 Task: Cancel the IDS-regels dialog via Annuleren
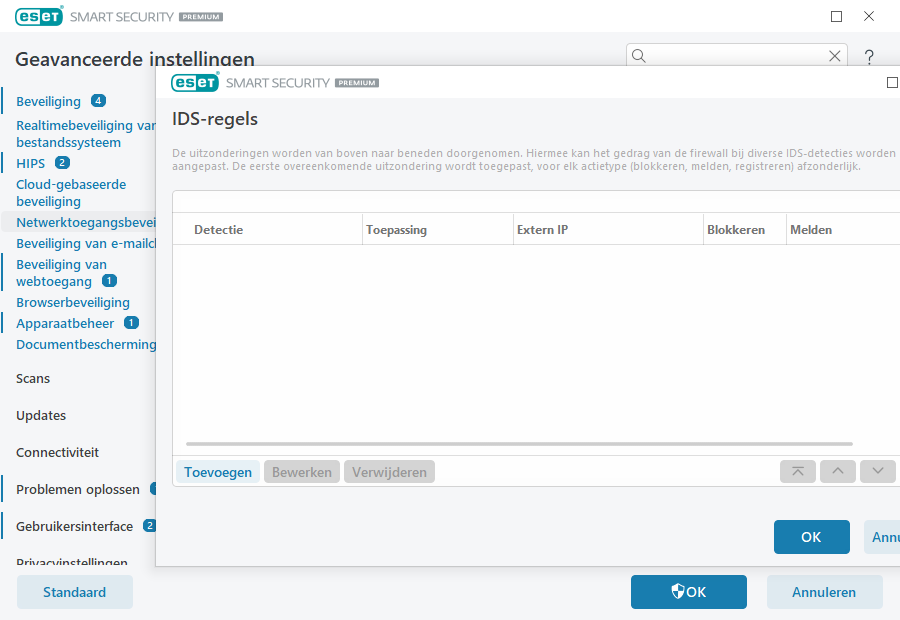pos(884,537)
